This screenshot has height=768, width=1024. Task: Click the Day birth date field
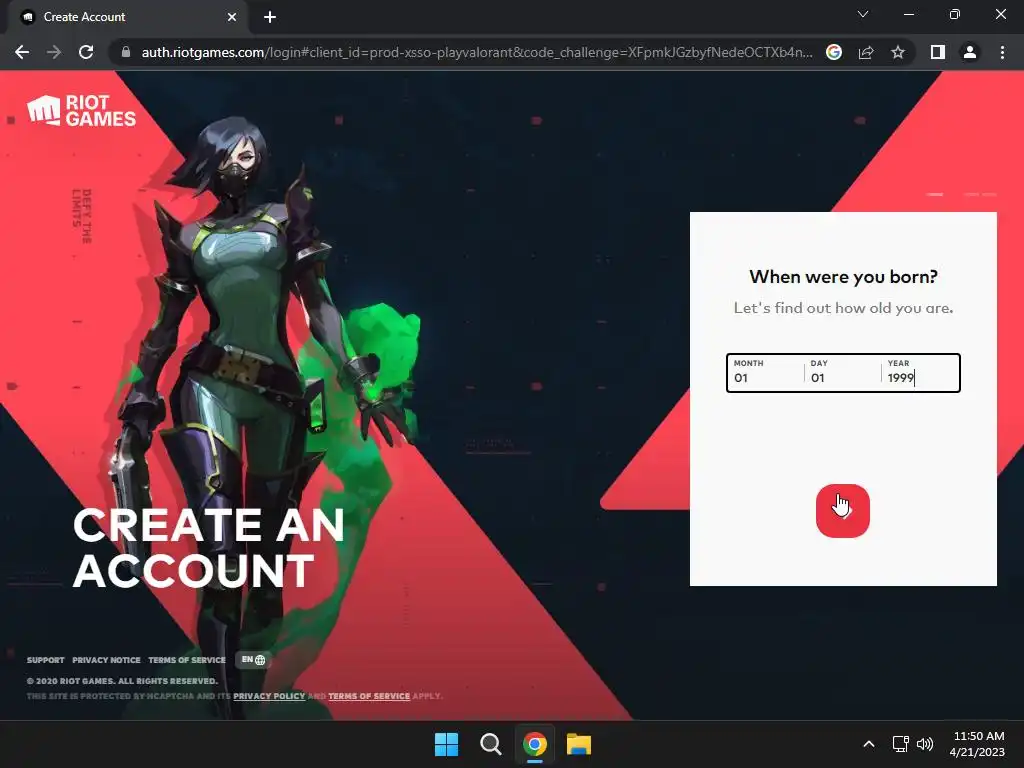(842, 373)
